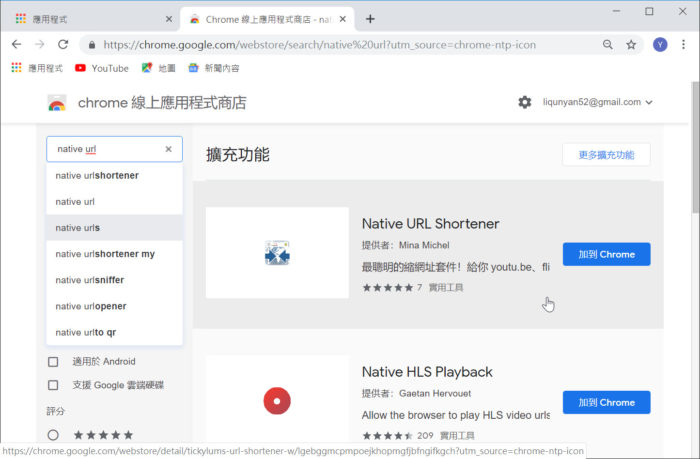Choose suggestion native urlopener
This screenshot has height=459, width=700.
click(114, 306)
